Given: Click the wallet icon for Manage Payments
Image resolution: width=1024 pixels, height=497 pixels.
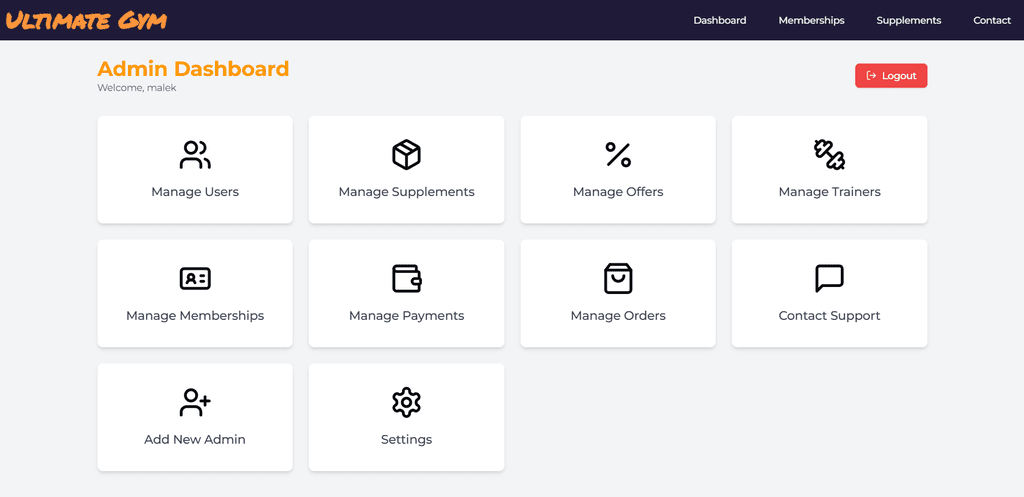Looking at the screenshot, I should pos(406,279).
